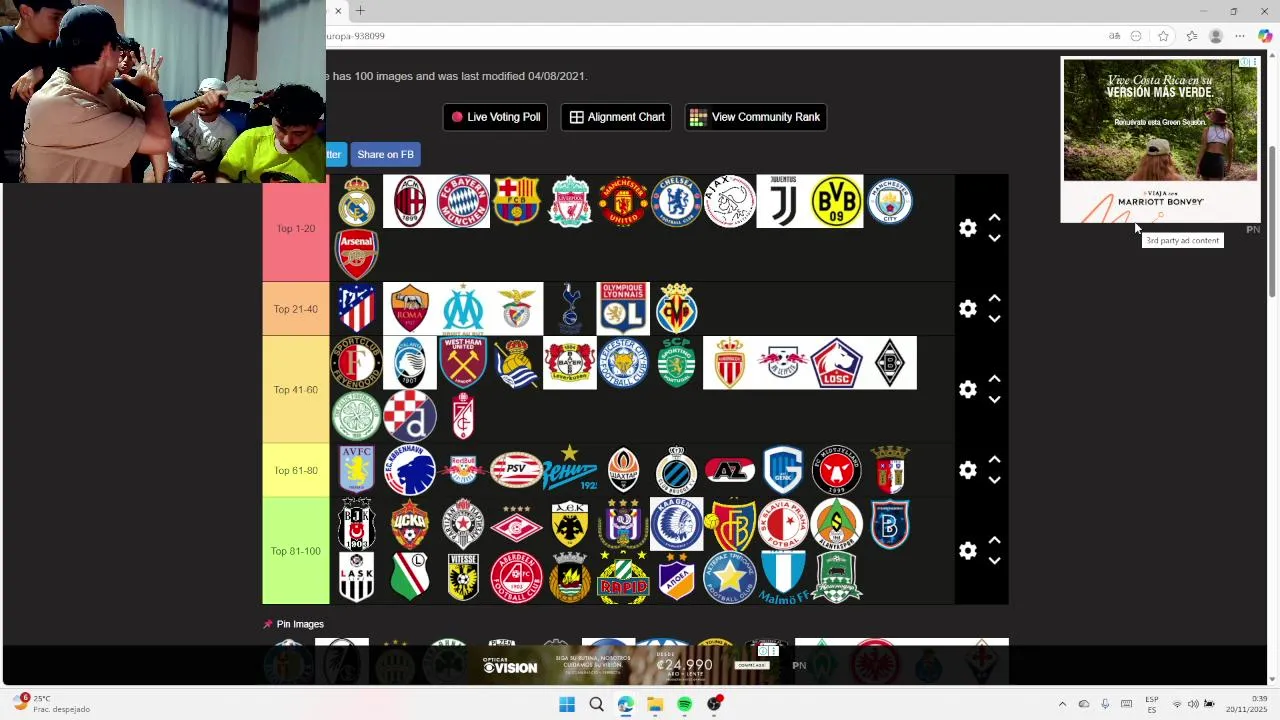Select the Bayer Leverkusen logo

pos(570,362)
